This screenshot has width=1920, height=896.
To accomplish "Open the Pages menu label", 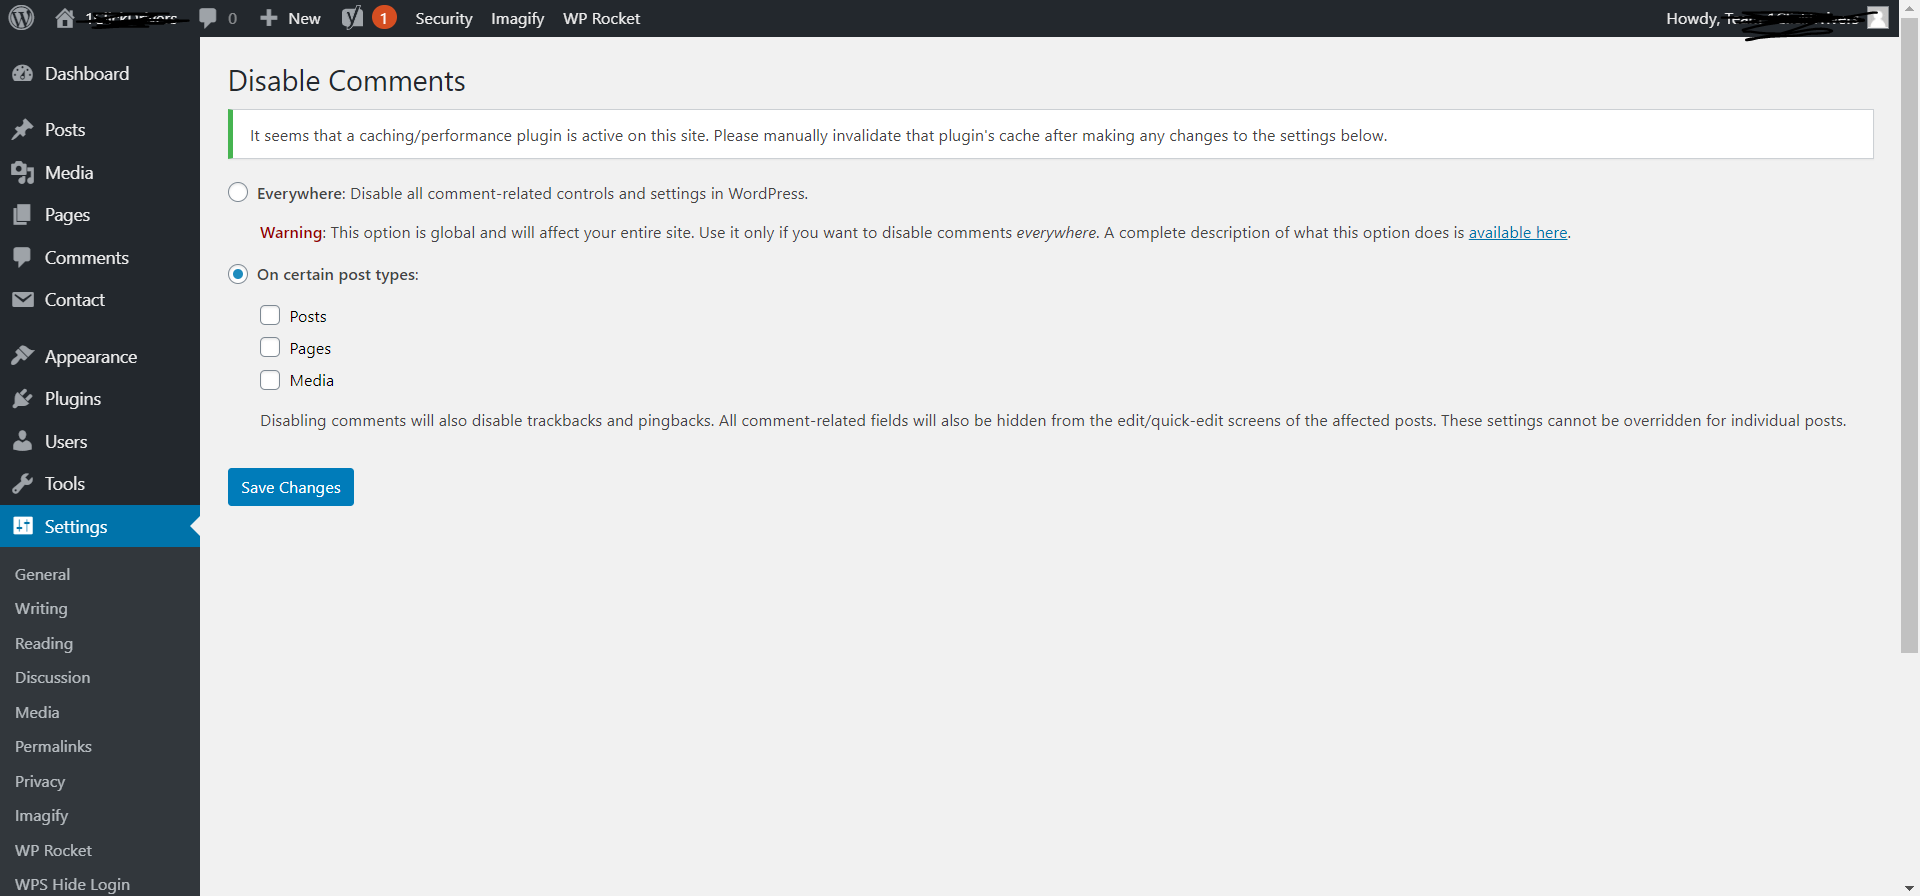I will coord(67,215).
